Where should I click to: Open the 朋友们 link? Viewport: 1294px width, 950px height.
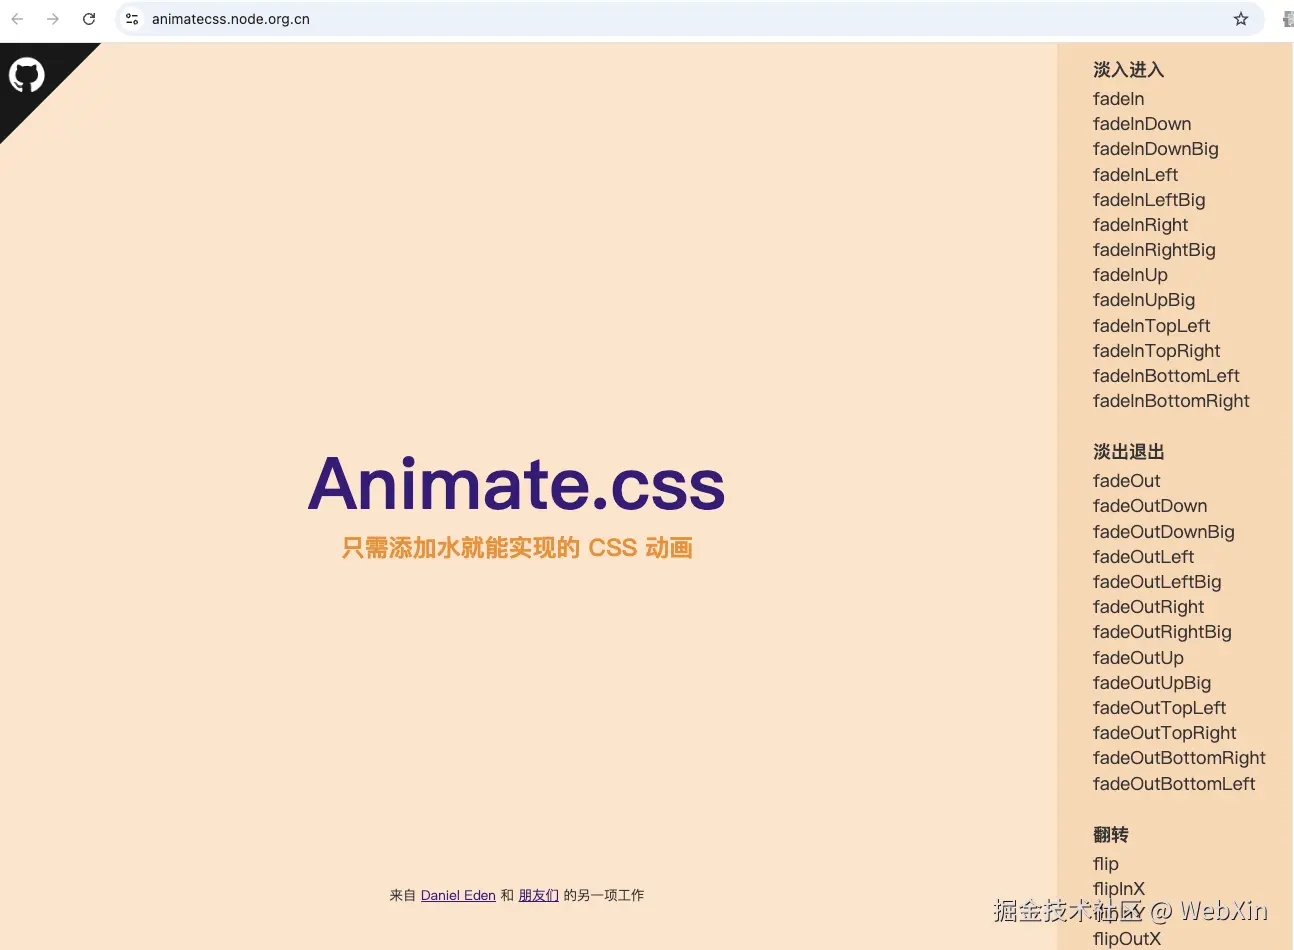pos(538,895)
